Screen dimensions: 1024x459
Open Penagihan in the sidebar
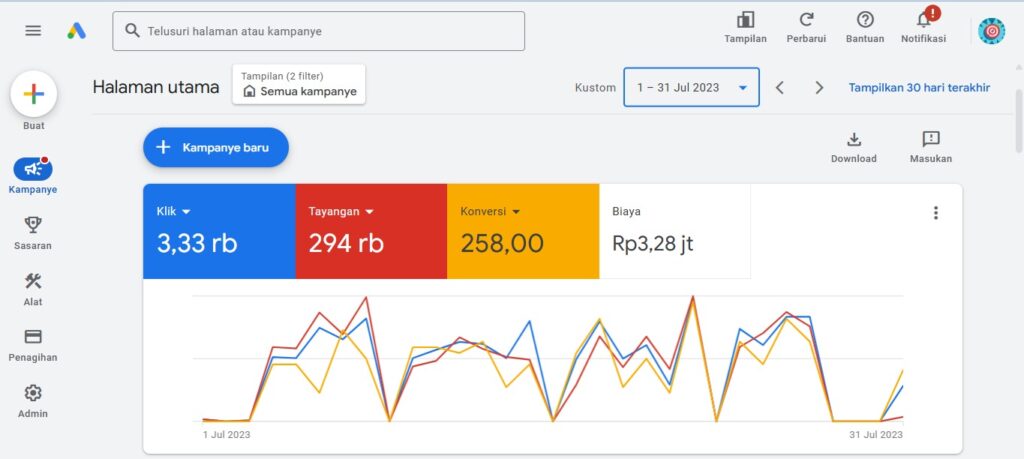[x=33, y=345]
